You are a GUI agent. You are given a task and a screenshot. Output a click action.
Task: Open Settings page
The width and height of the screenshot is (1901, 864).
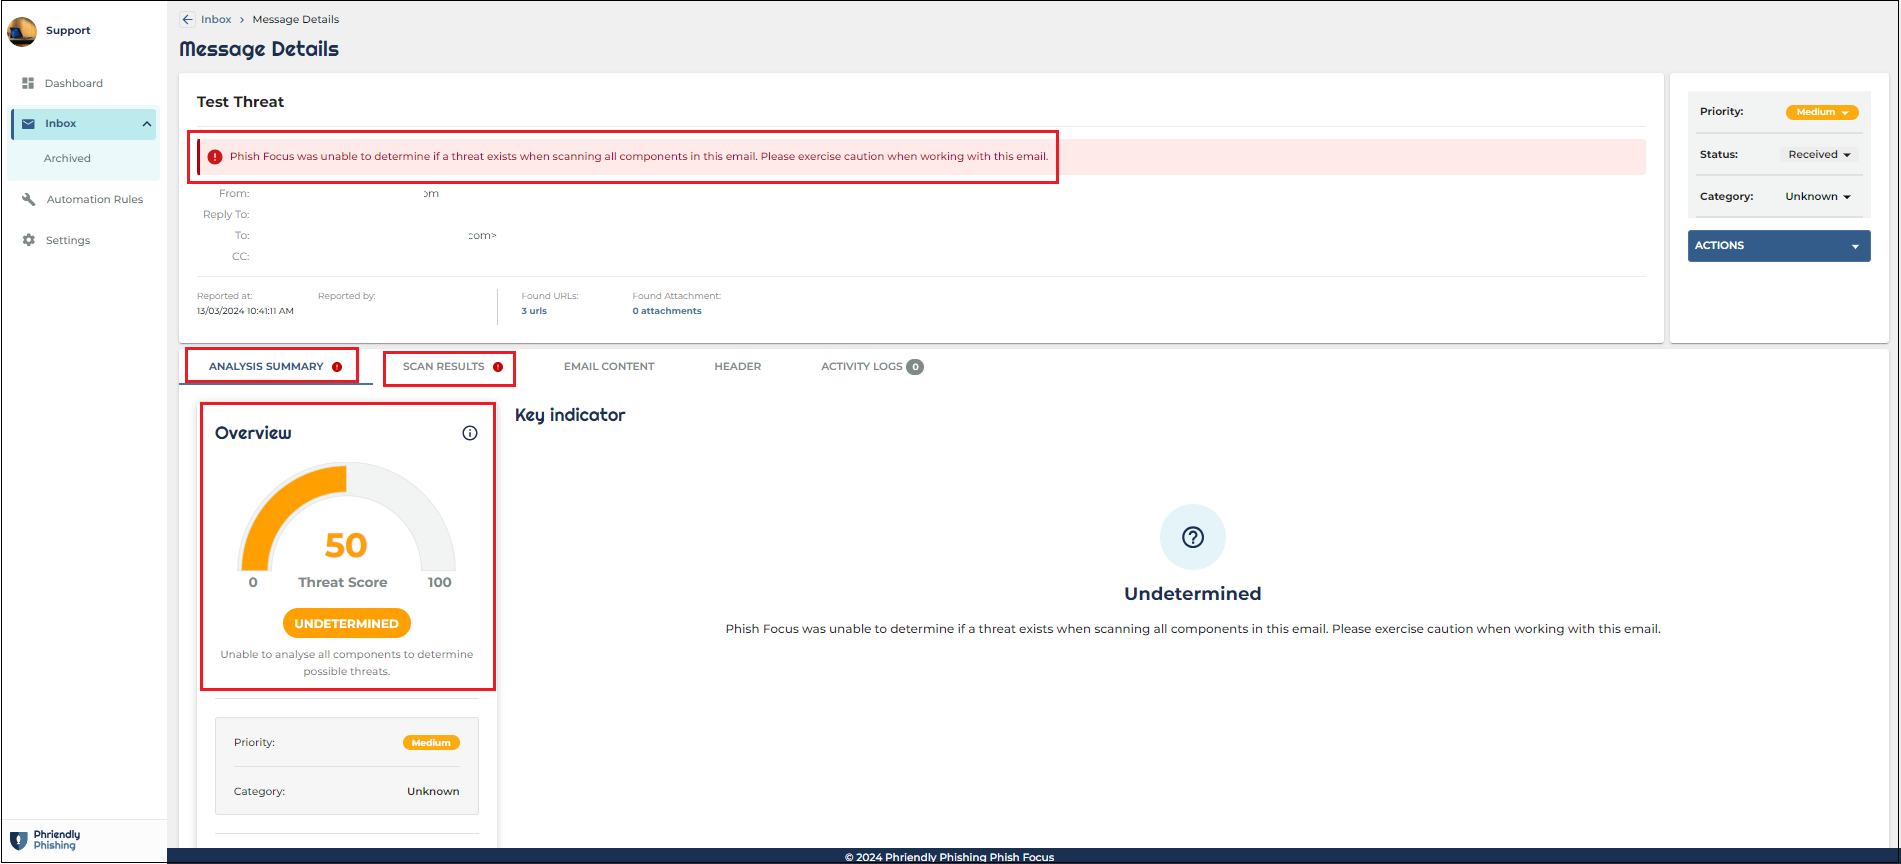point(68,240)
